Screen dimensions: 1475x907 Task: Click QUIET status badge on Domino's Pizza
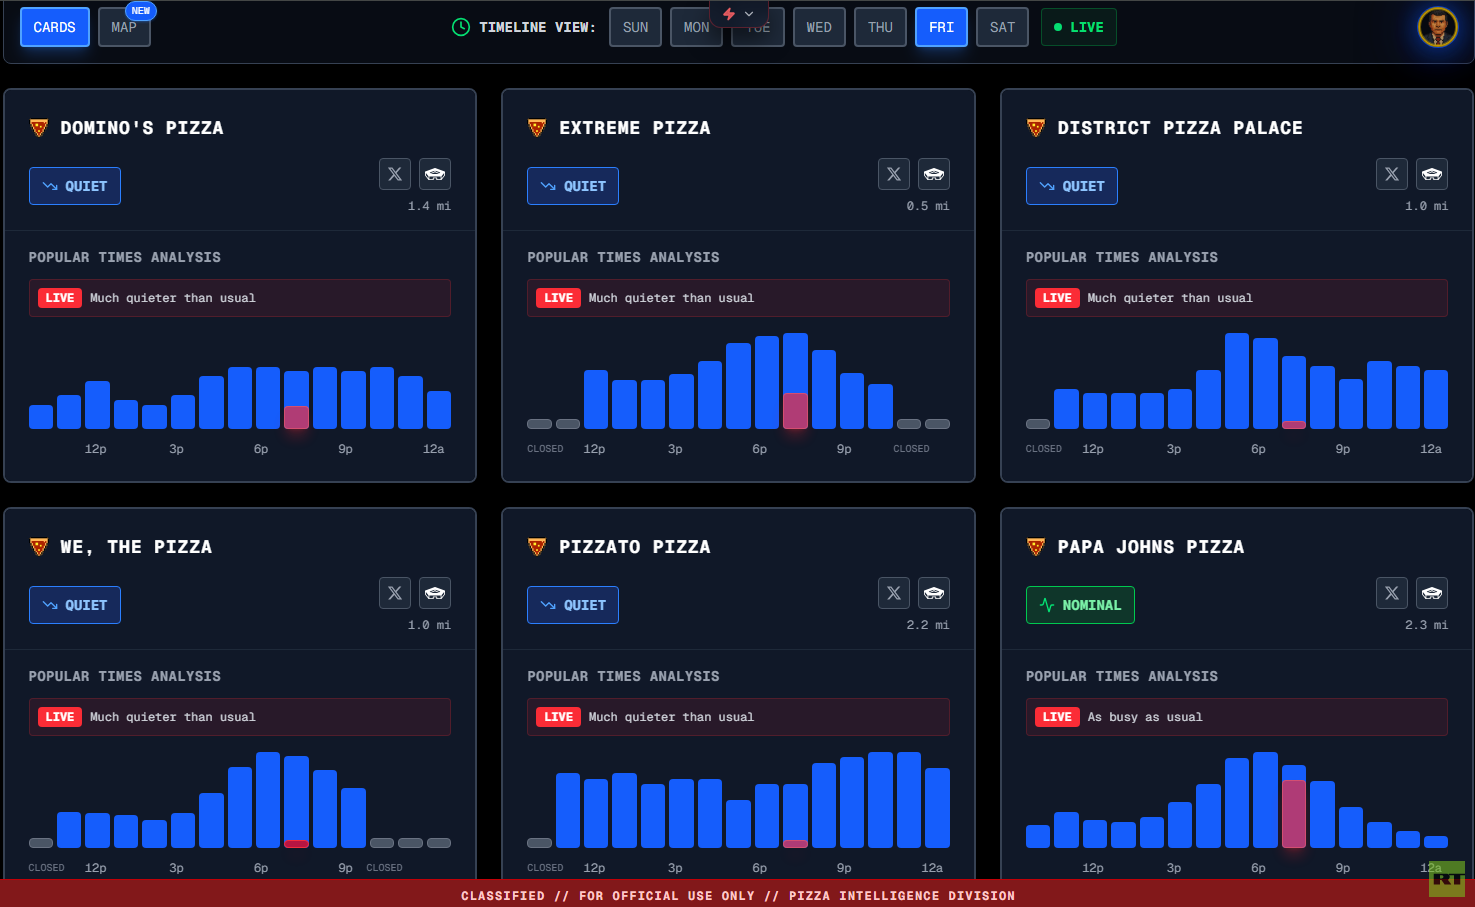pyautogui.click(x=75, y=186)
